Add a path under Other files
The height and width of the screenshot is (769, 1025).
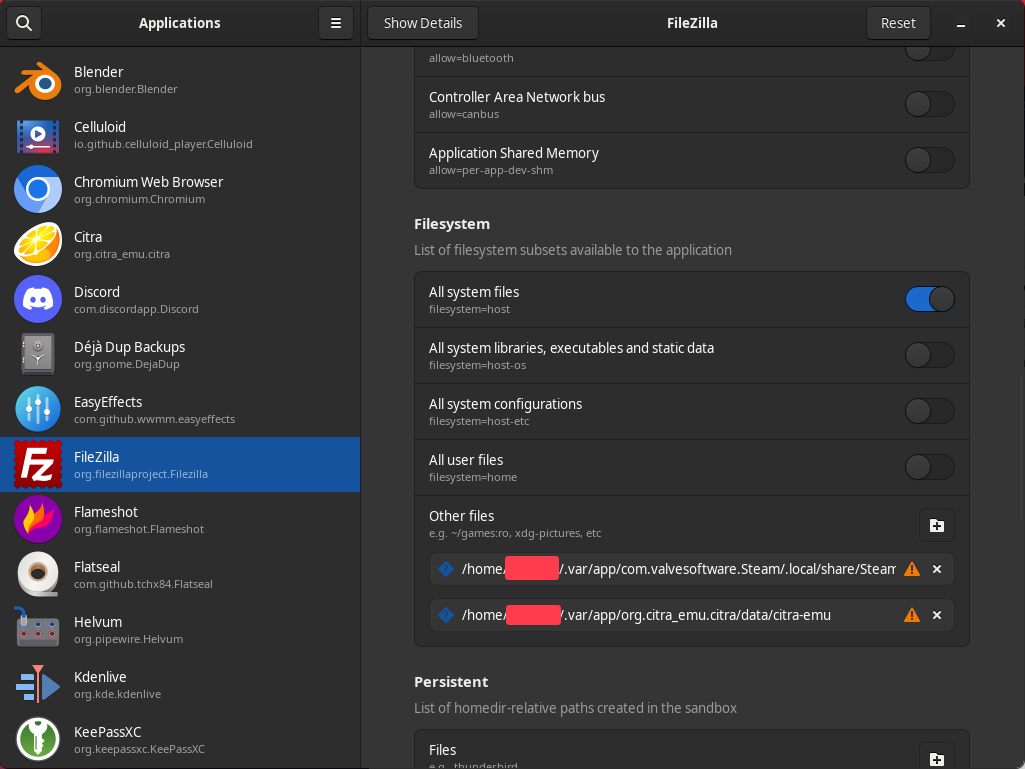(x=936, y=525)
